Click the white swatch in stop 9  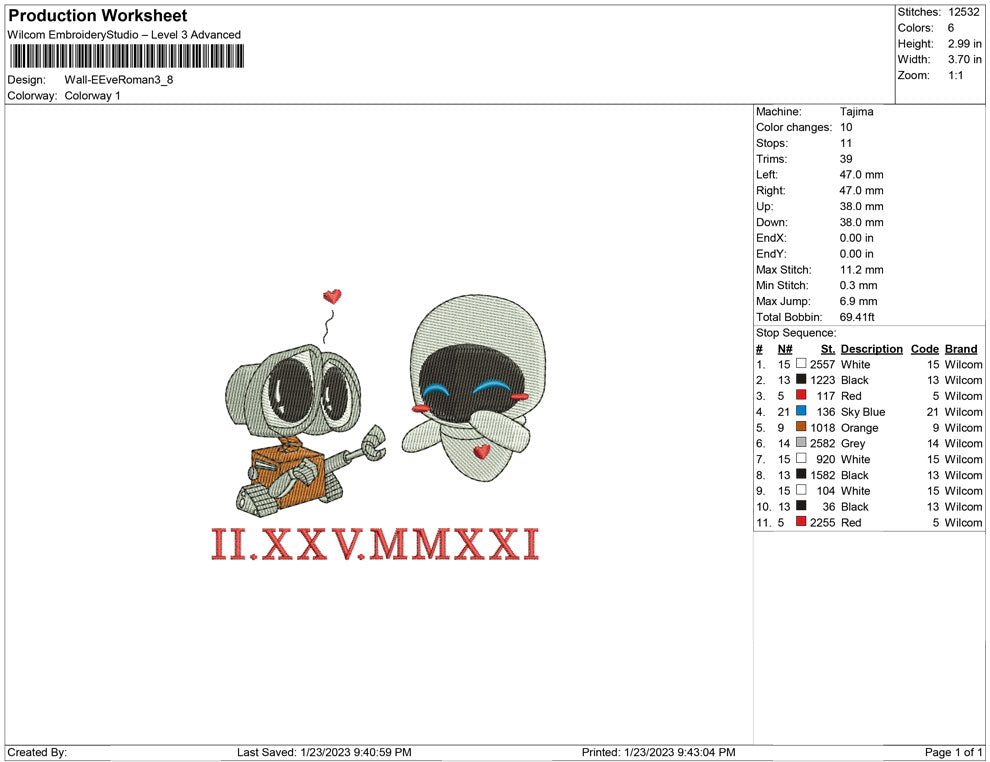(801, 490)
